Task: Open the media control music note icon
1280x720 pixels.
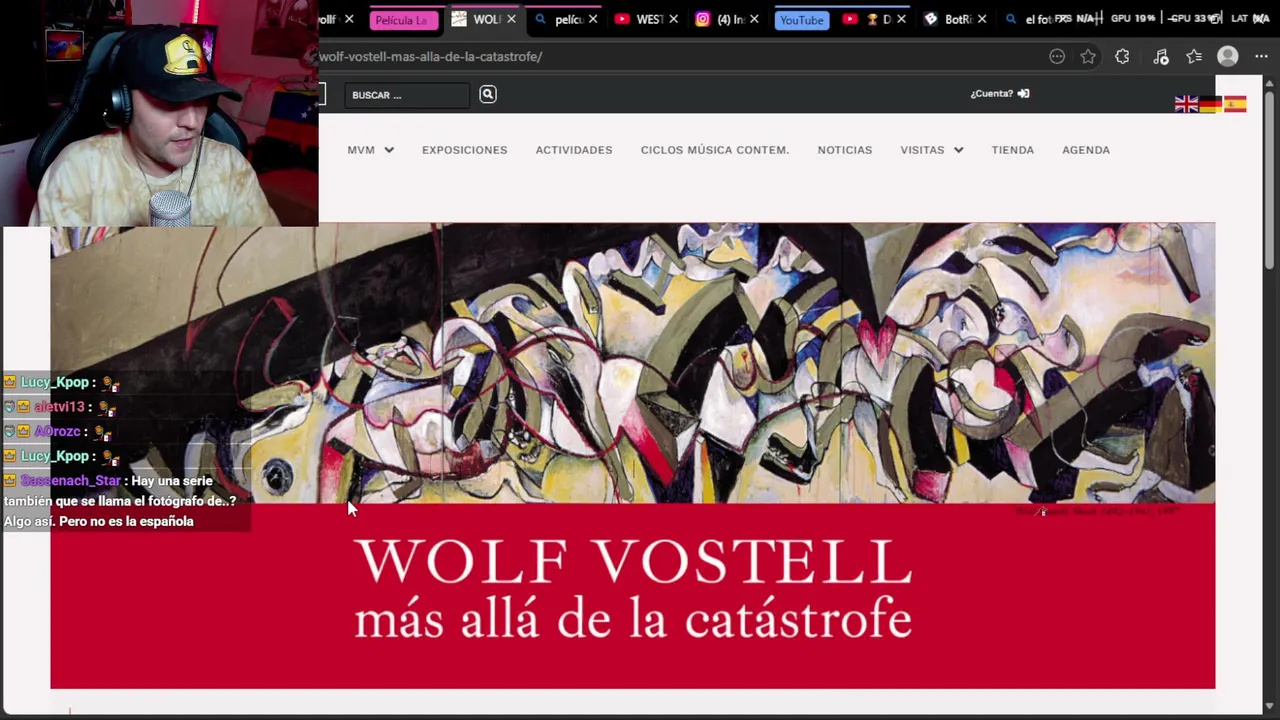Action: 1160,57
